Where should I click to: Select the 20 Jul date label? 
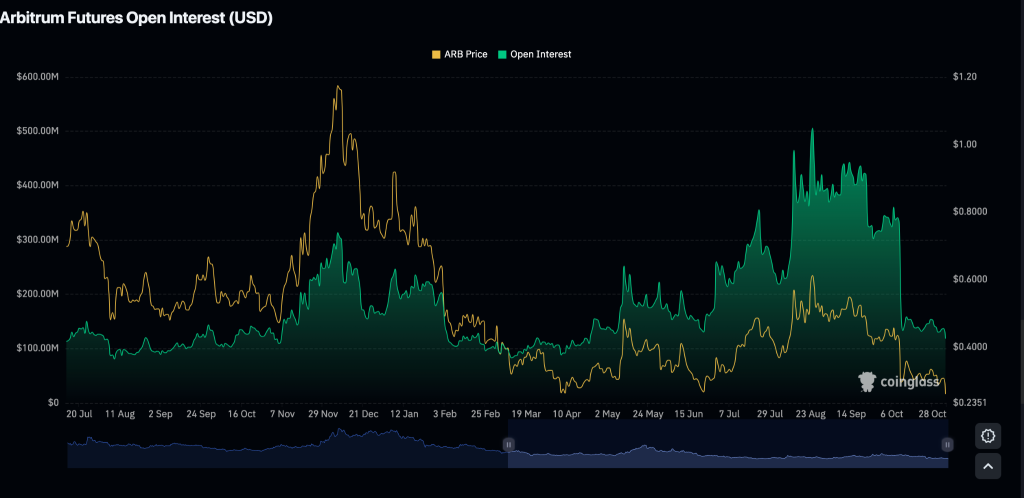tap(80, 413)
